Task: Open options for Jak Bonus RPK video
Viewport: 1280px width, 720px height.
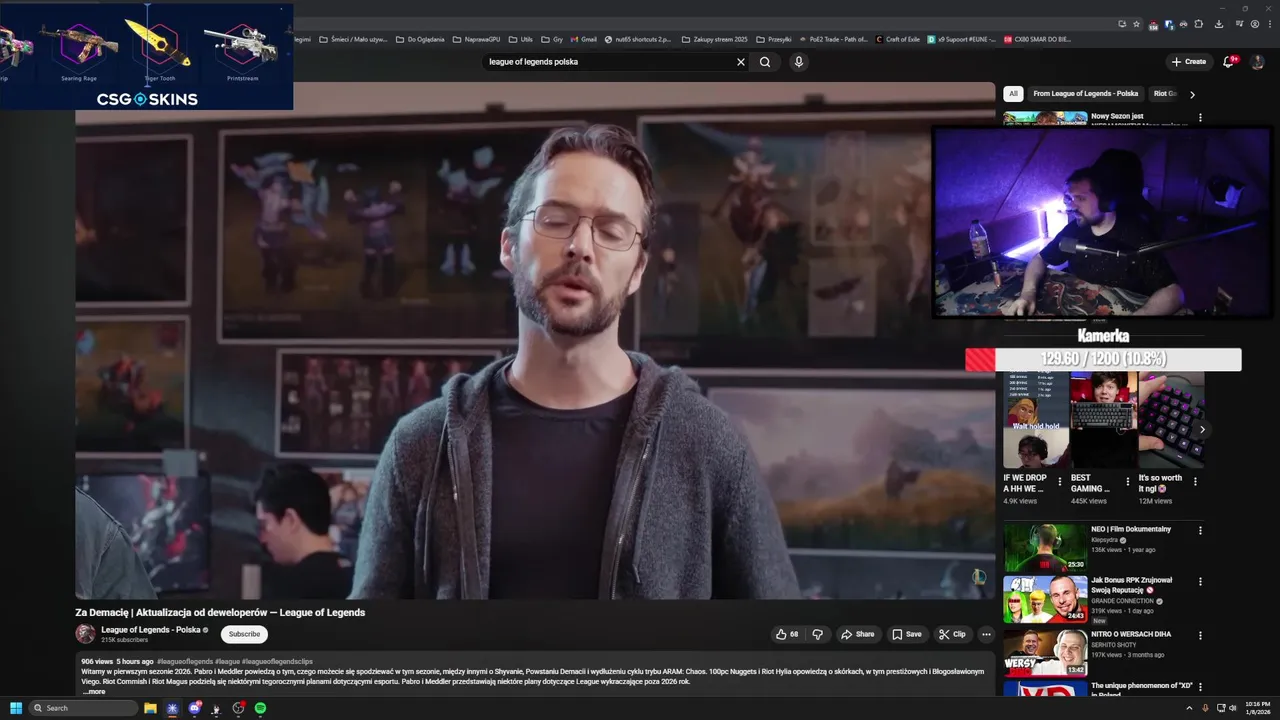Action: [1200, 581]
